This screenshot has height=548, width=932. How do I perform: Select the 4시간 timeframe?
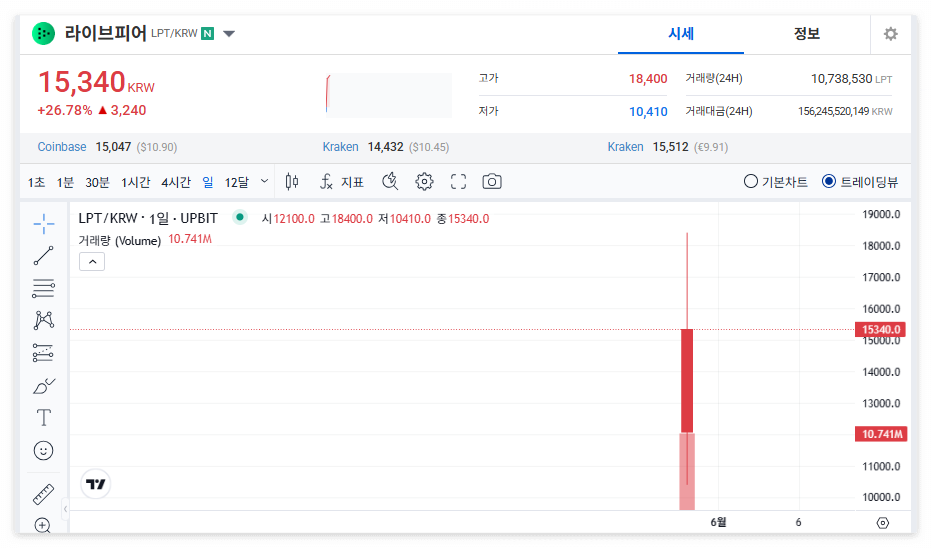click(x=176, y=182)
